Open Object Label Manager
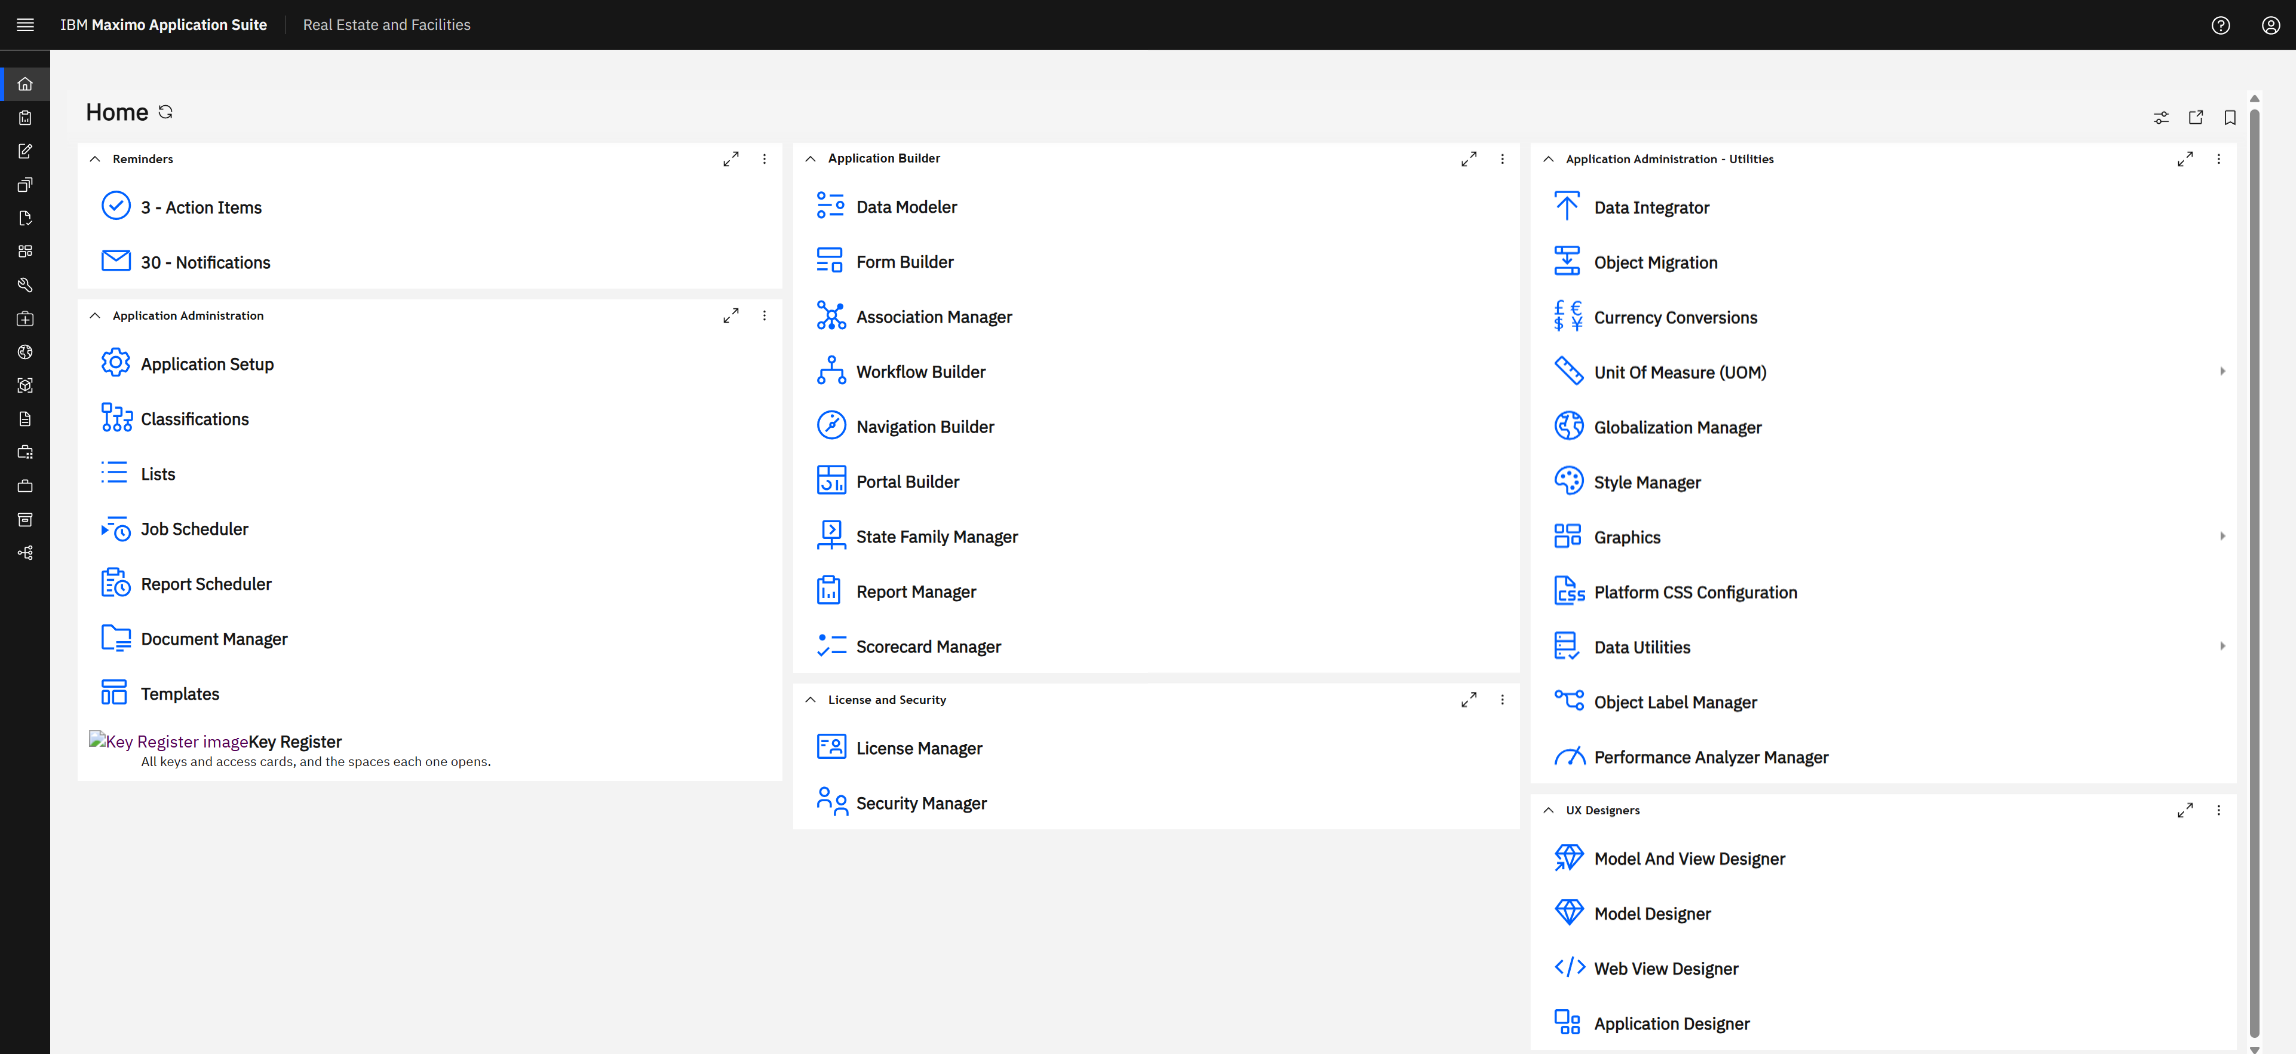This screenshot has height=1054, width=2296. (1675, 702)
